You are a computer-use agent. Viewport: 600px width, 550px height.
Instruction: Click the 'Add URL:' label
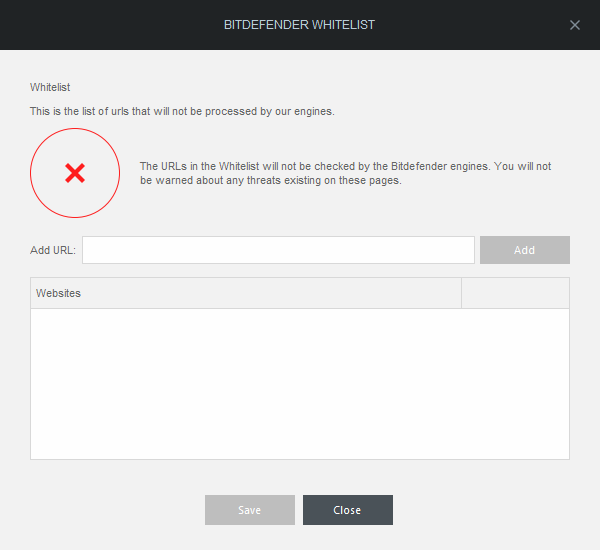(53, 250)
